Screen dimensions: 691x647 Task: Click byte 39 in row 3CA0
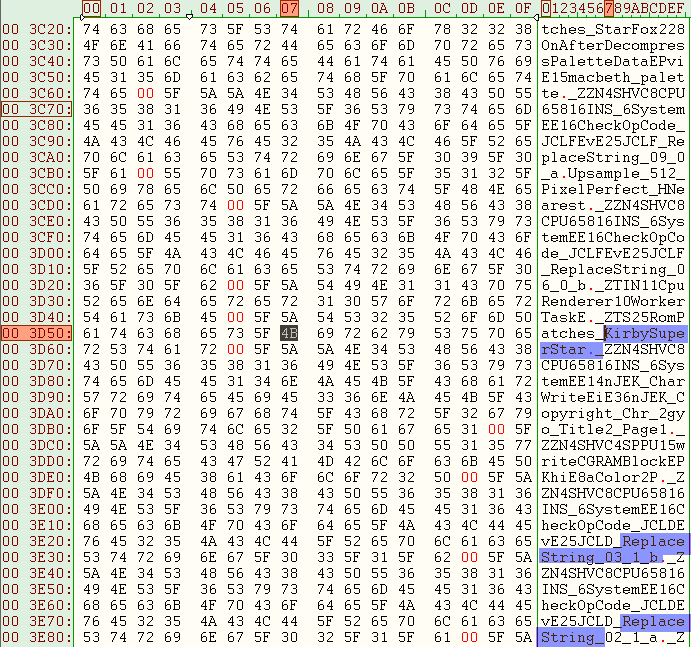click(x=469, y=157)
